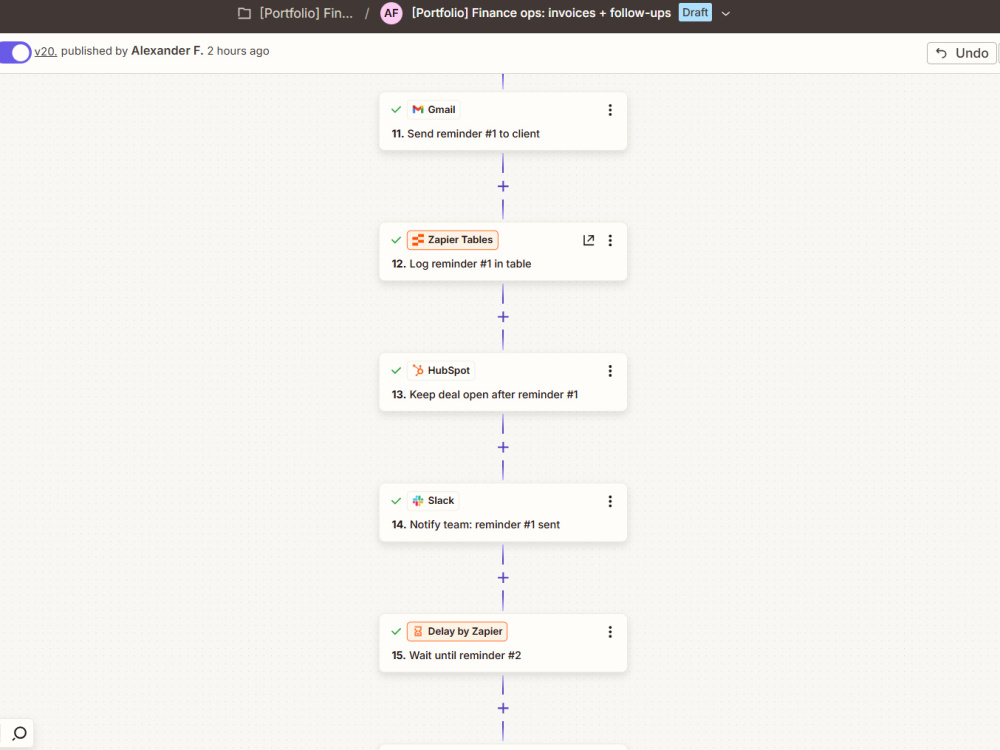Click green check on Delay by Zapier step
1000x750 pixels.
point(396,631)
